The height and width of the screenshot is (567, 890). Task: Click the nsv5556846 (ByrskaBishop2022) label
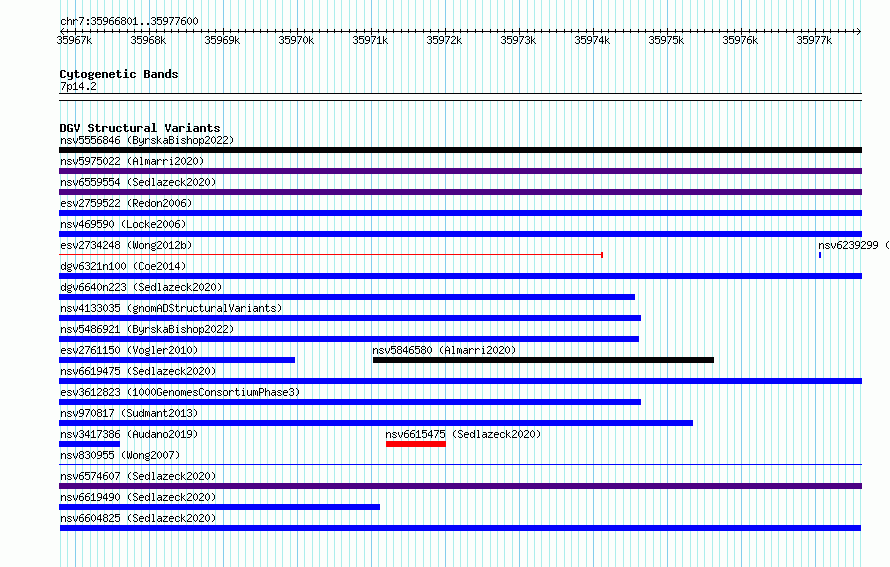tap(147, 140)
